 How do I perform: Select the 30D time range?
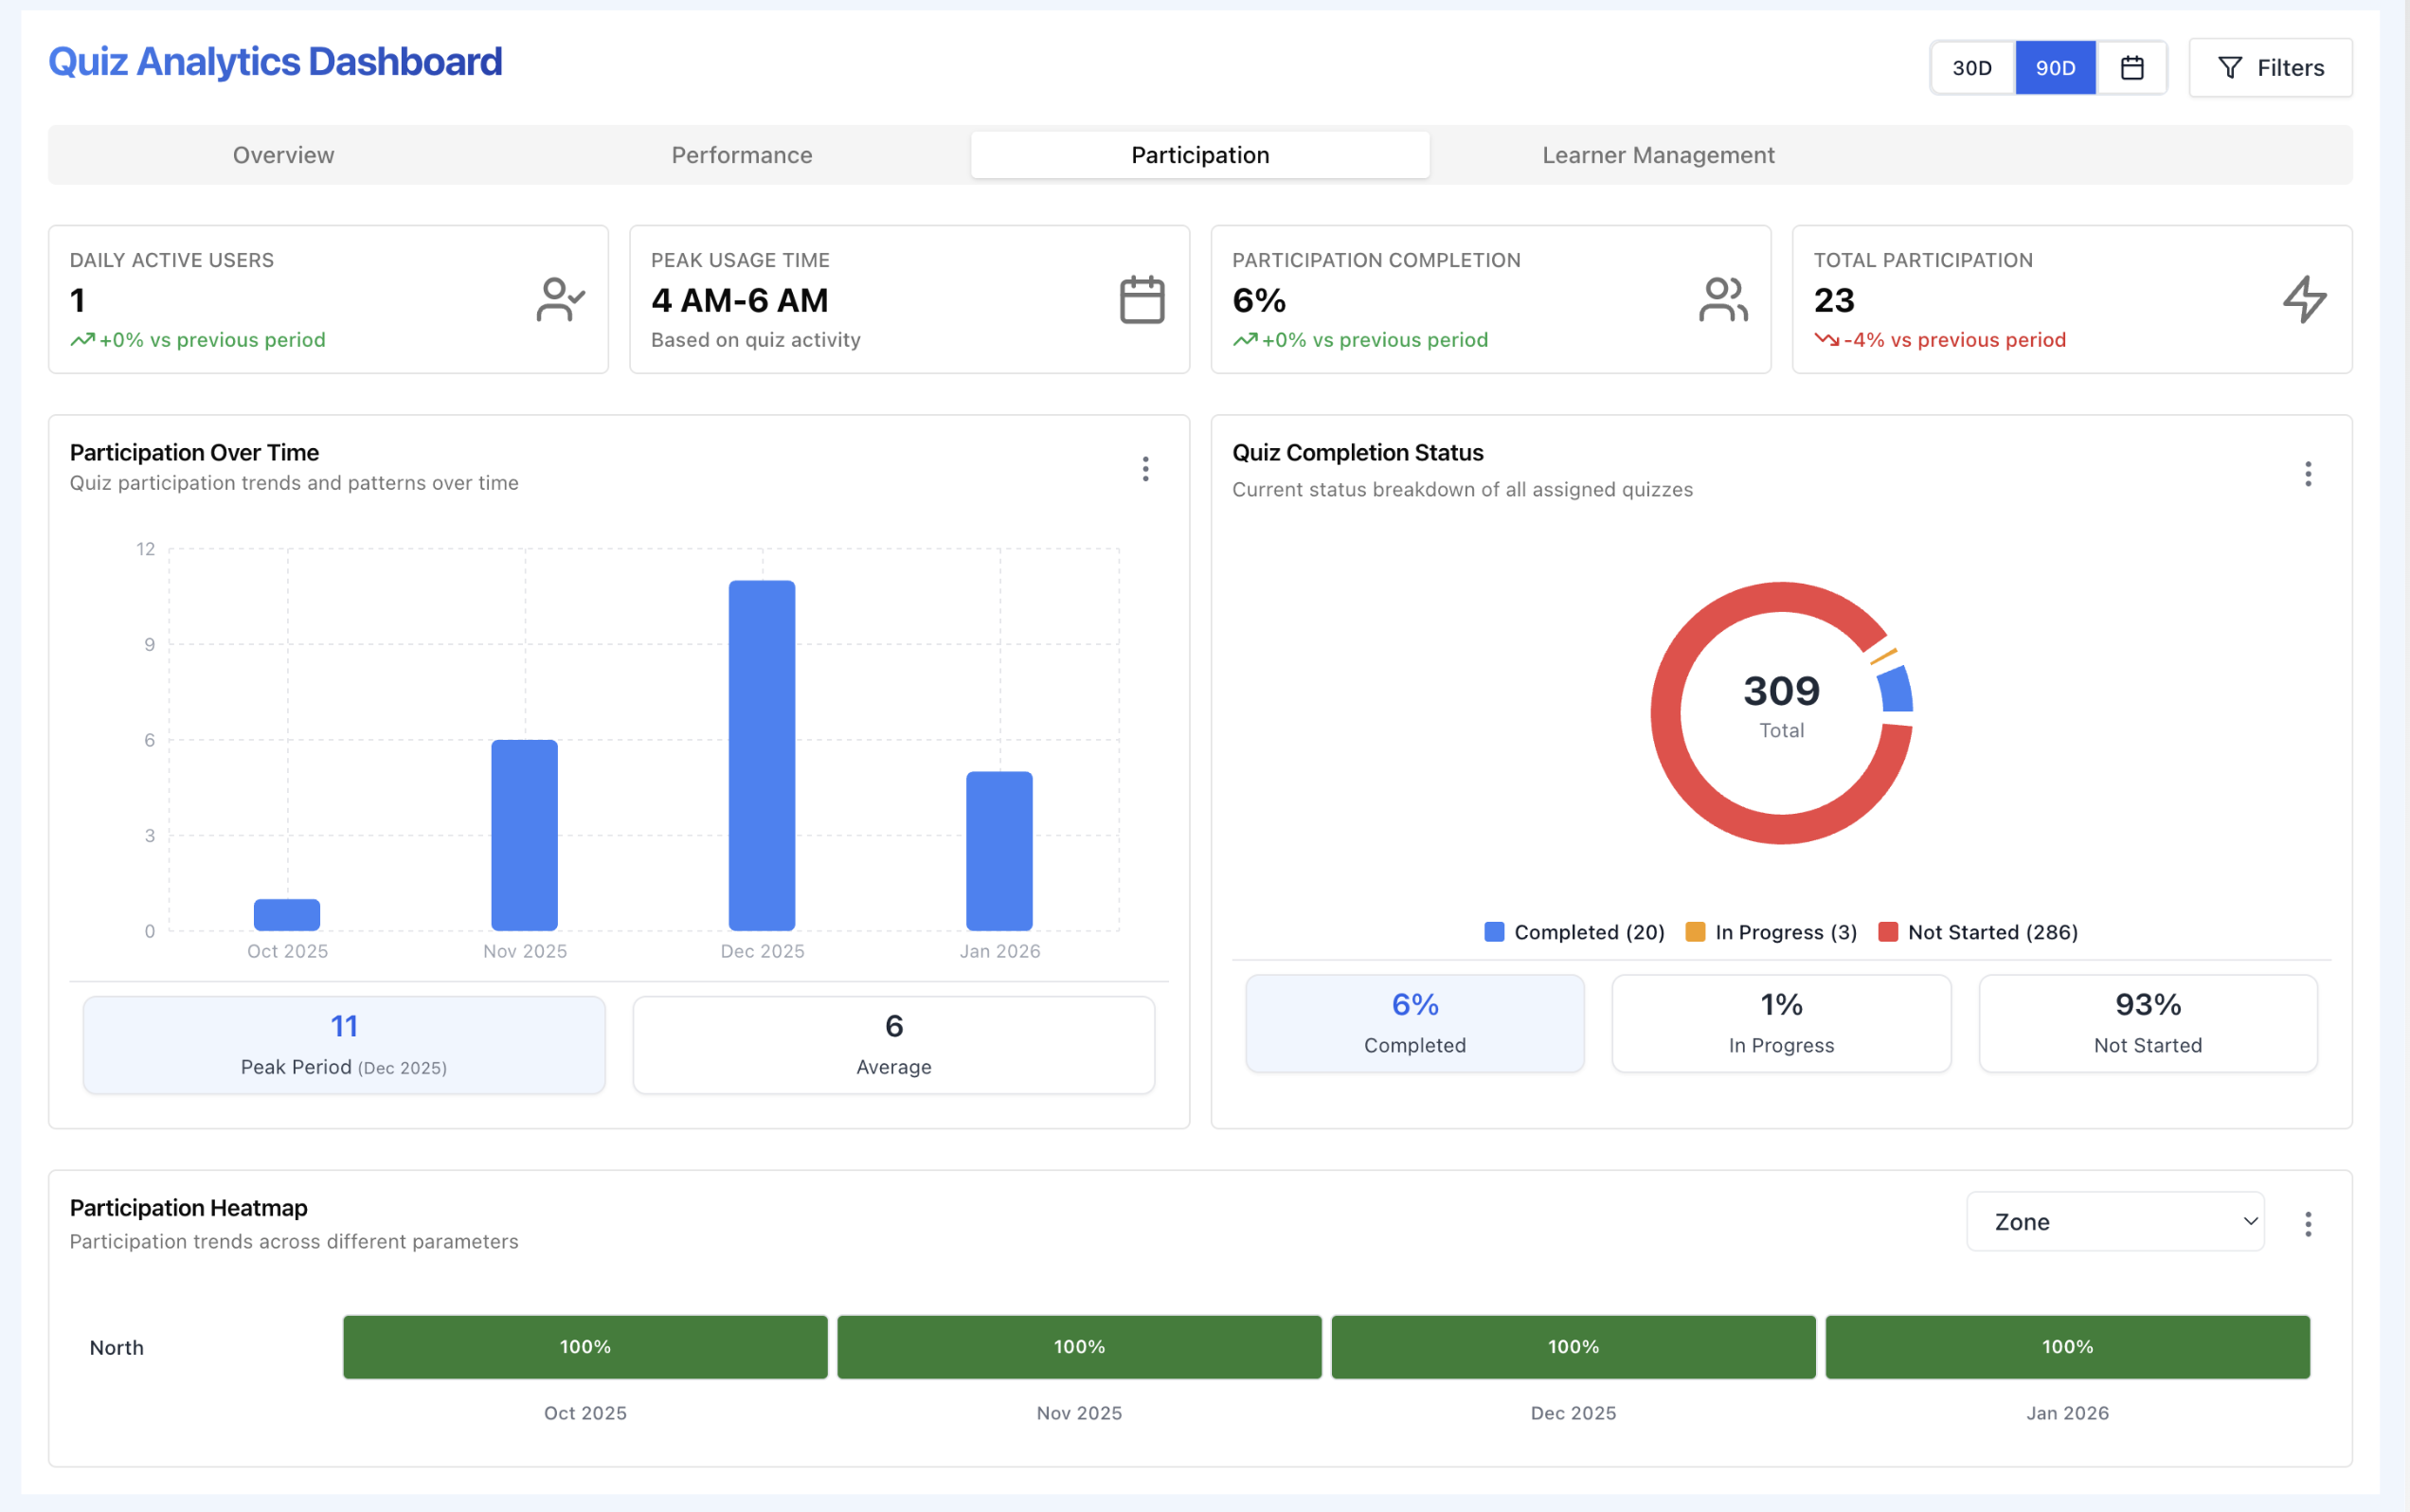coord(1971,68)
